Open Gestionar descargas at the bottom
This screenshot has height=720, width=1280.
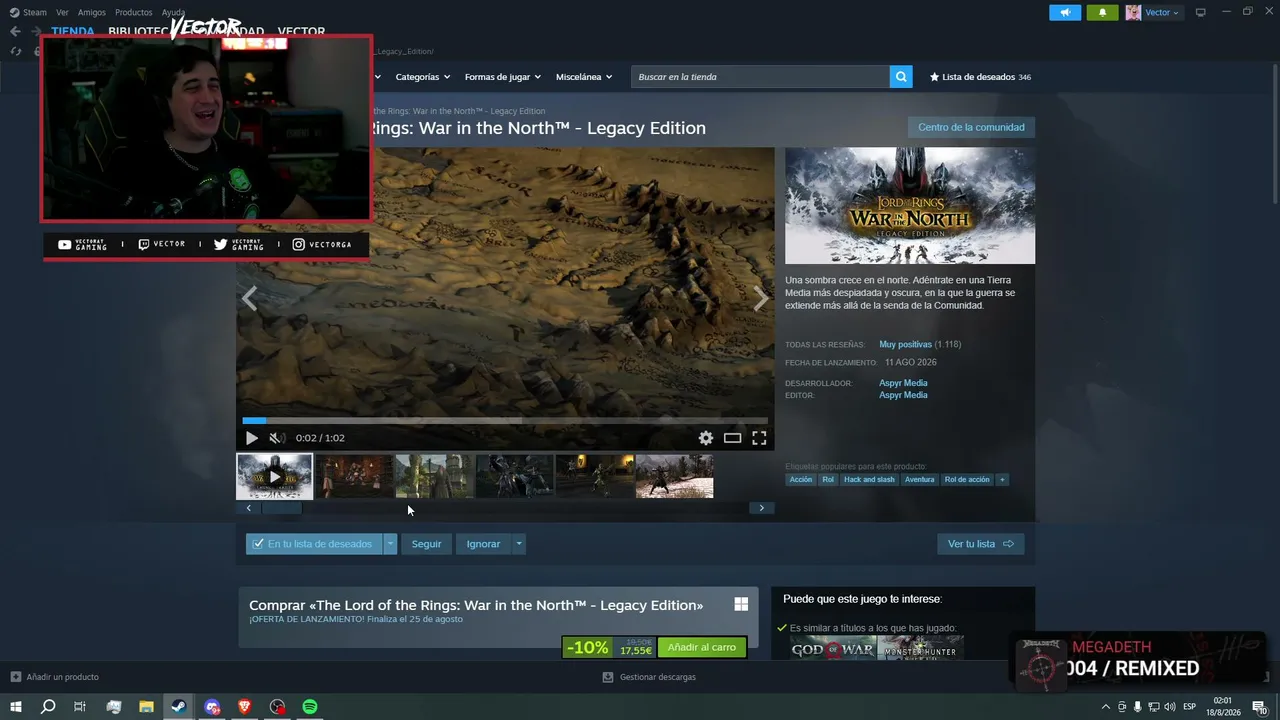(649, 677)
